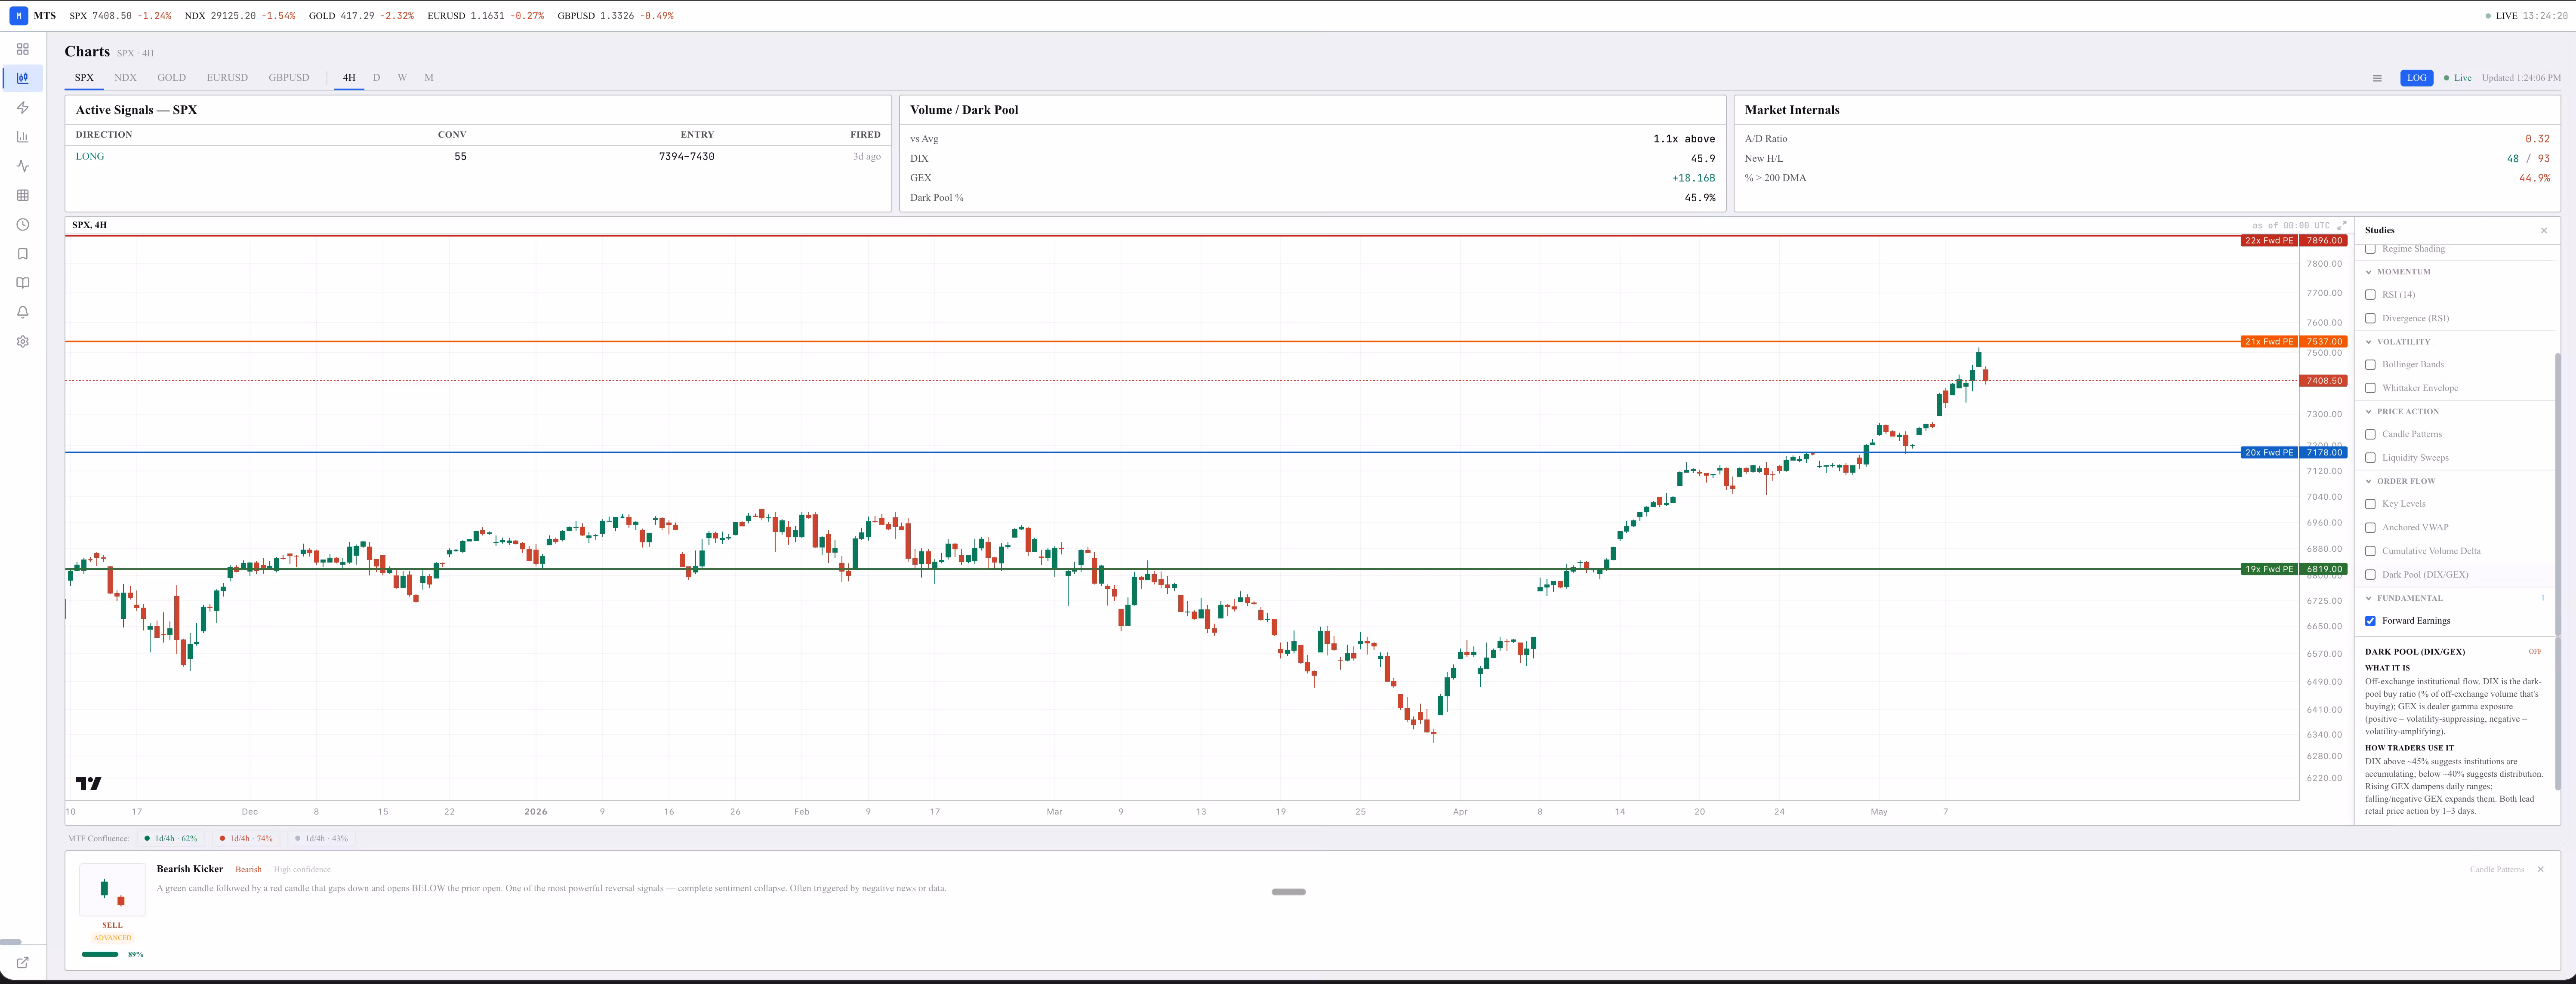
Task: Click the 19x Fwd PE level label
Action: point(2269,570)
